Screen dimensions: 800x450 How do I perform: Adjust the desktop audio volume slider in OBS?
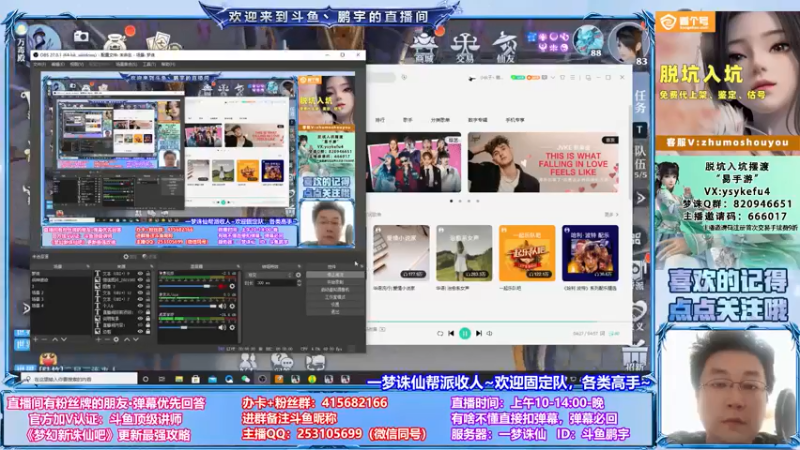click(x=187, y=328)
